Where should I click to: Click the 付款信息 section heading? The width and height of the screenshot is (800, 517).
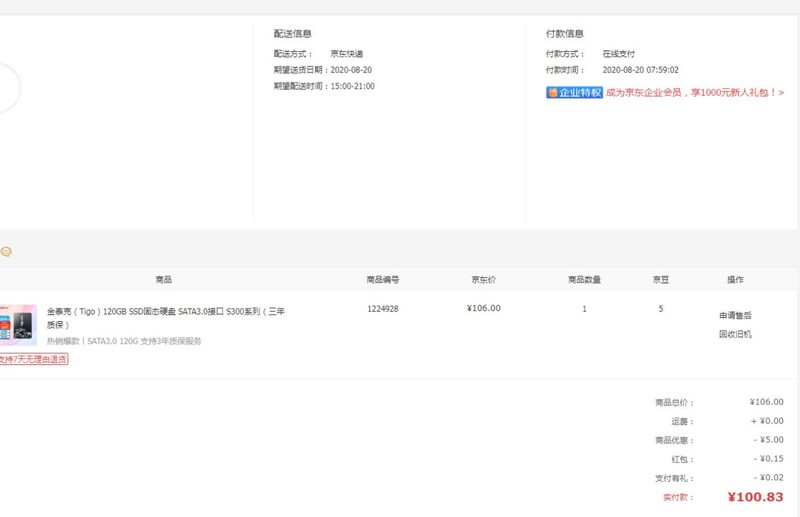pyautogui.click(x=565, y=34)
